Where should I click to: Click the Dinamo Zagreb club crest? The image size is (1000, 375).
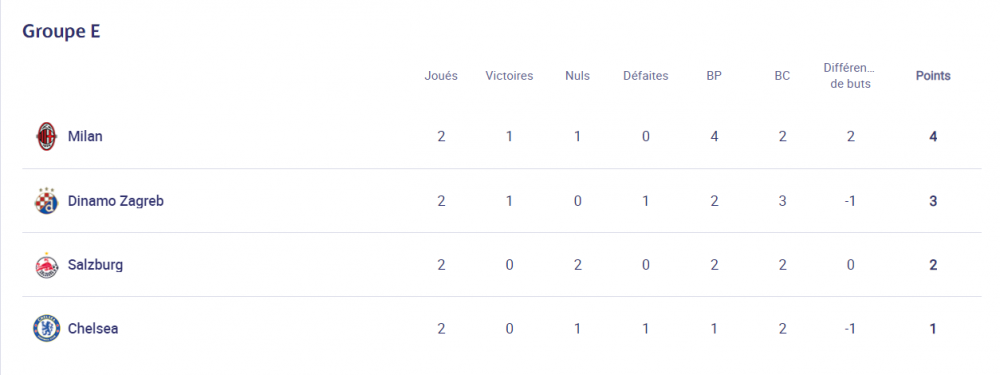coord(47,201)
